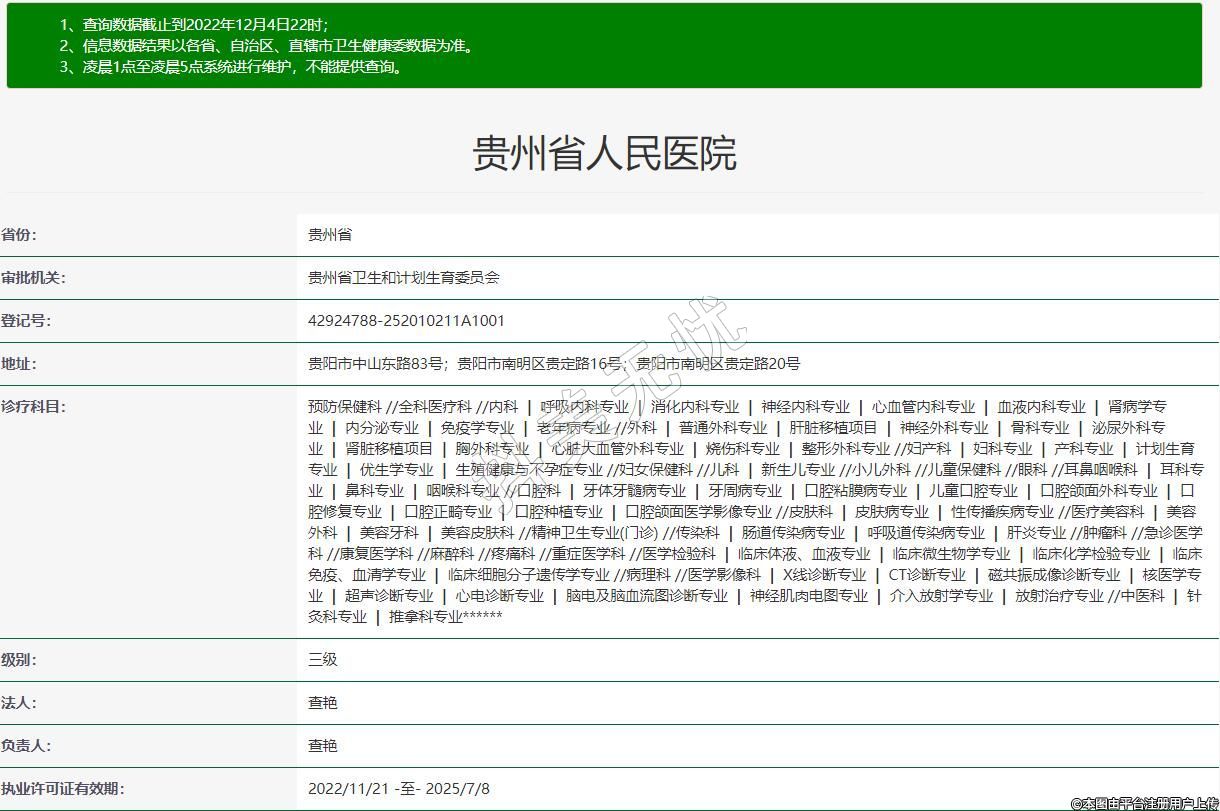Select the 三级 level value
The width and height of the screenshot is (1220, 811).
[323, 660]
